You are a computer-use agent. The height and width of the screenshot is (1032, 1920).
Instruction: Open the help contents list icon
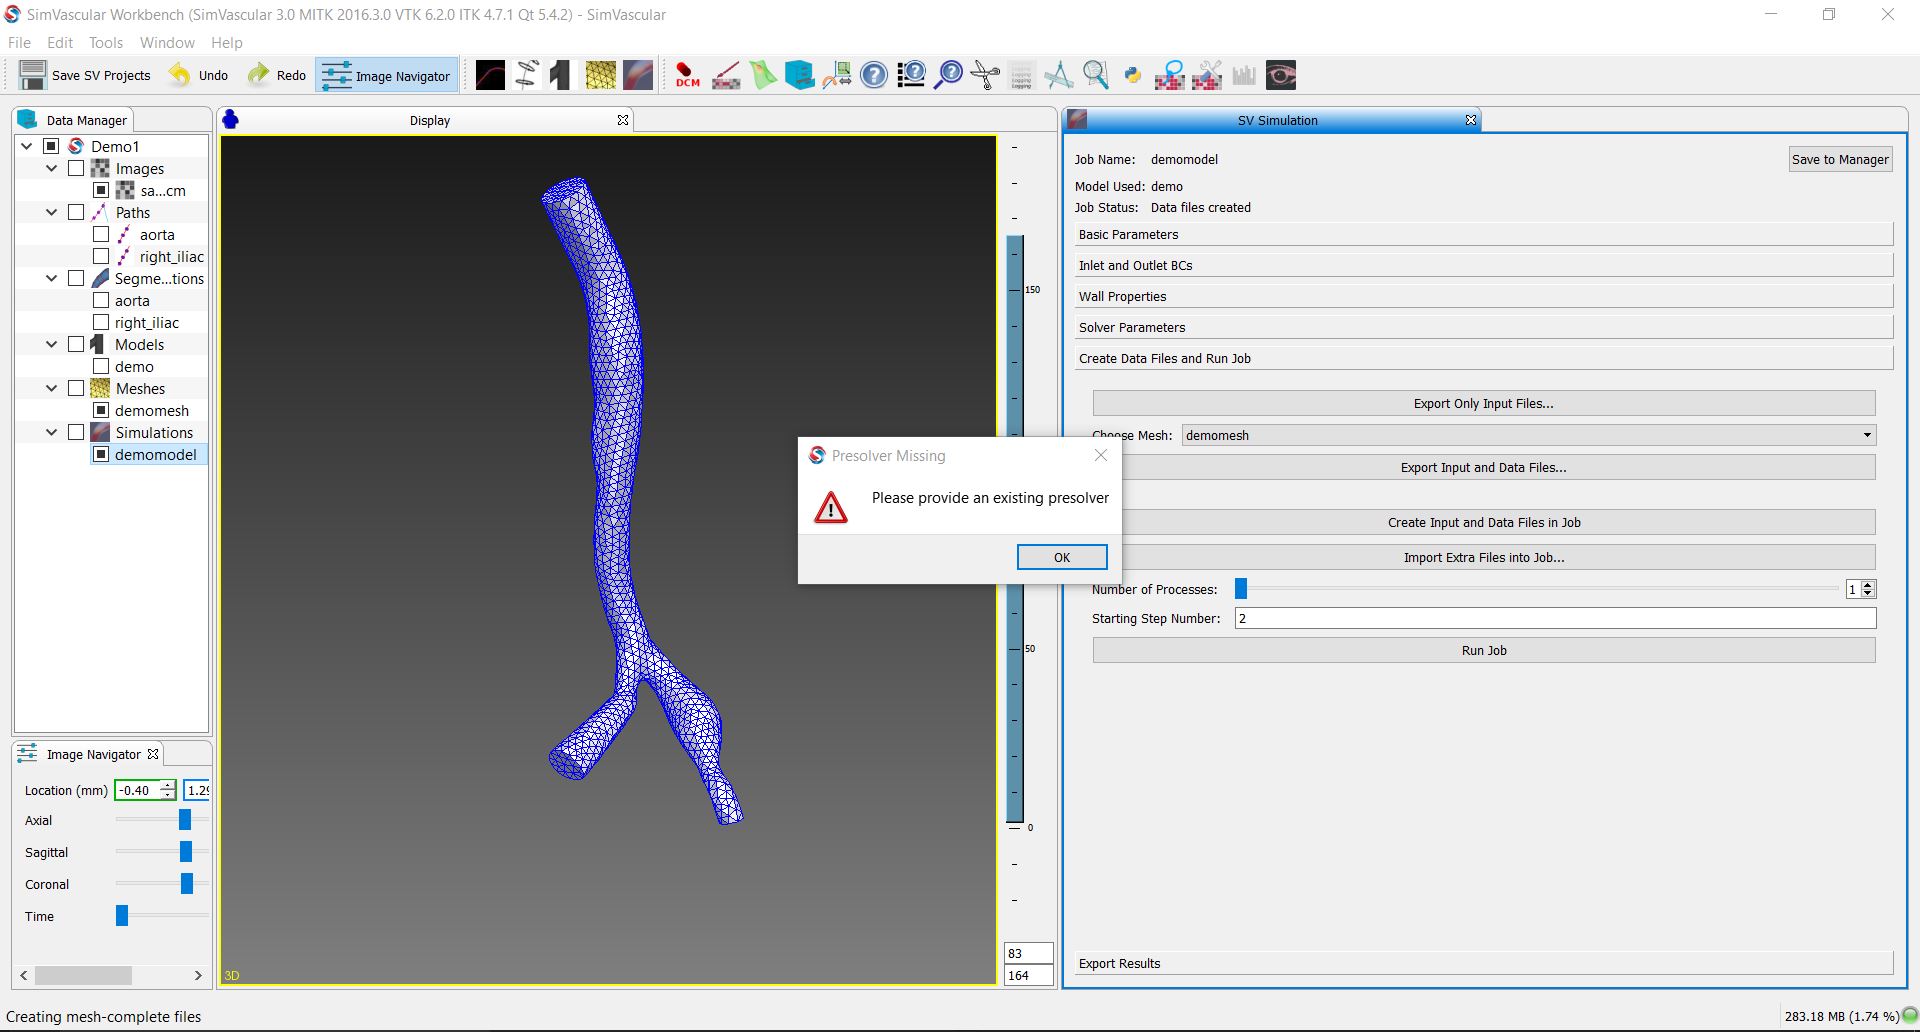pos(911,75)
